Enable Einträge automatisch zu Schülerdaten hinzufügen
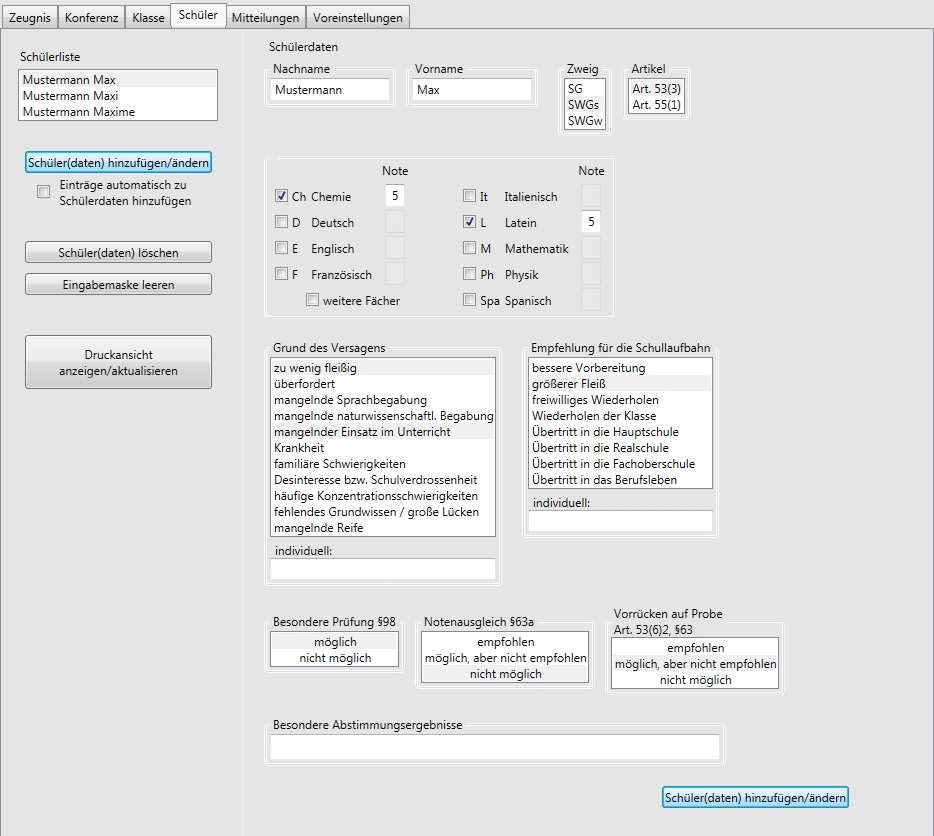The height and width of the screenshot is (836, 934). click(43, 192)
